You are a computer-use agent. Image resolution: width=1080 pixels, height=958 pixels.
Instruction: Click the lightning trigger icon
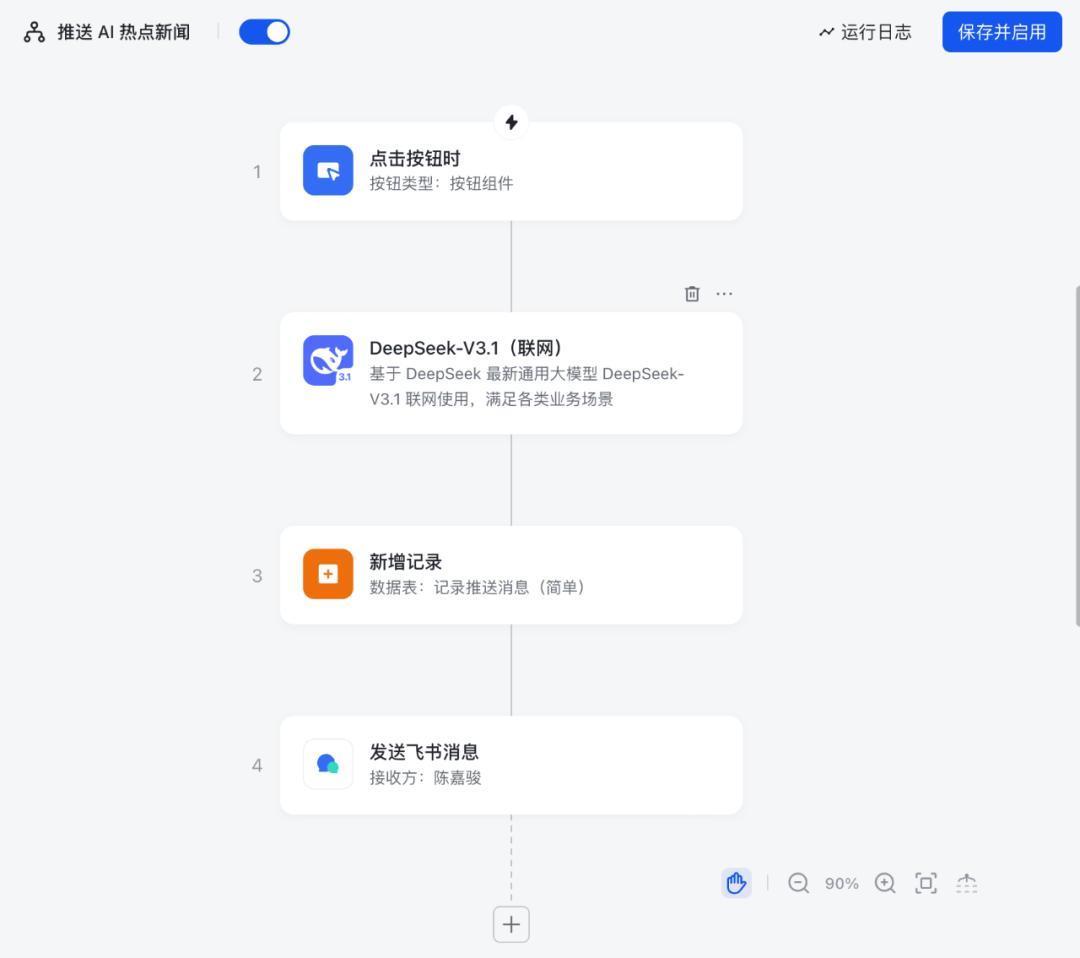click(x=511, y=122)
